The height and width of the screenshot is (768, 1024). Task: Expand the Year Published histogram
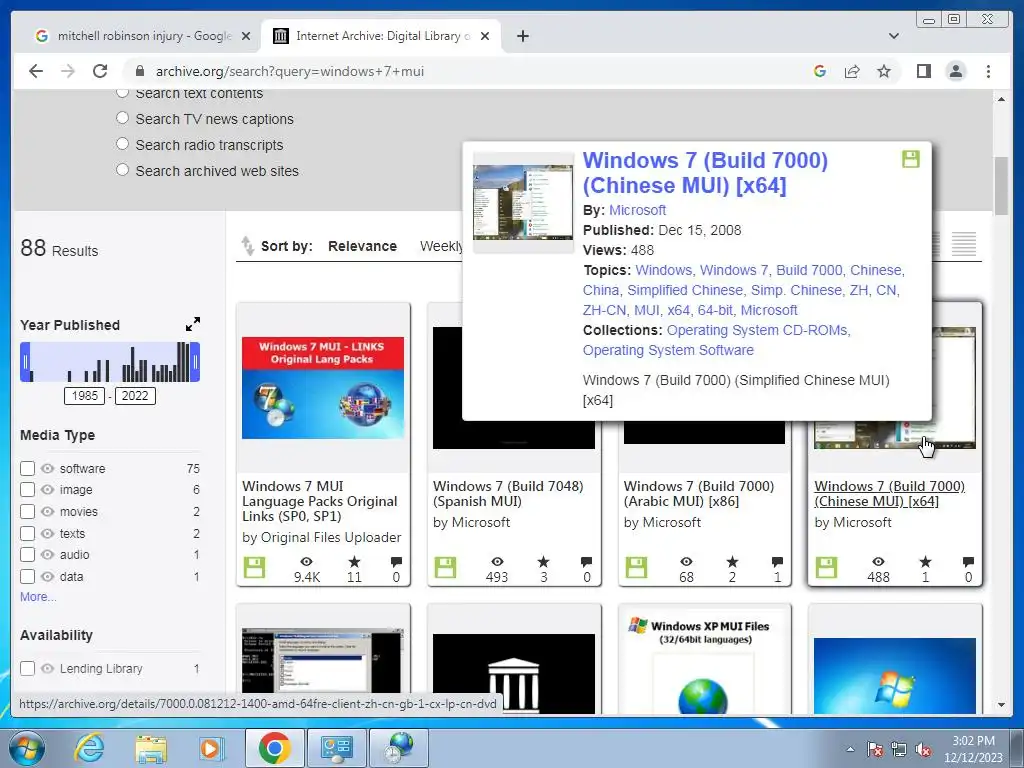(193, 324)
